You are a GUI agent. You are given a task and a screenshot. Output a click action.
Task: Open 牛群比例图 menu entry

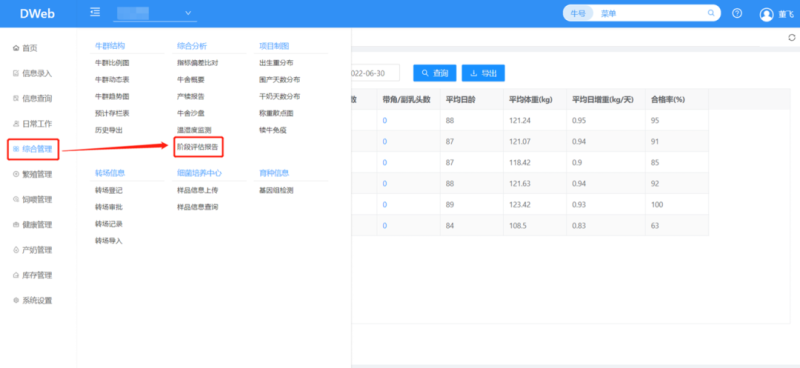(x=112, y=63)
